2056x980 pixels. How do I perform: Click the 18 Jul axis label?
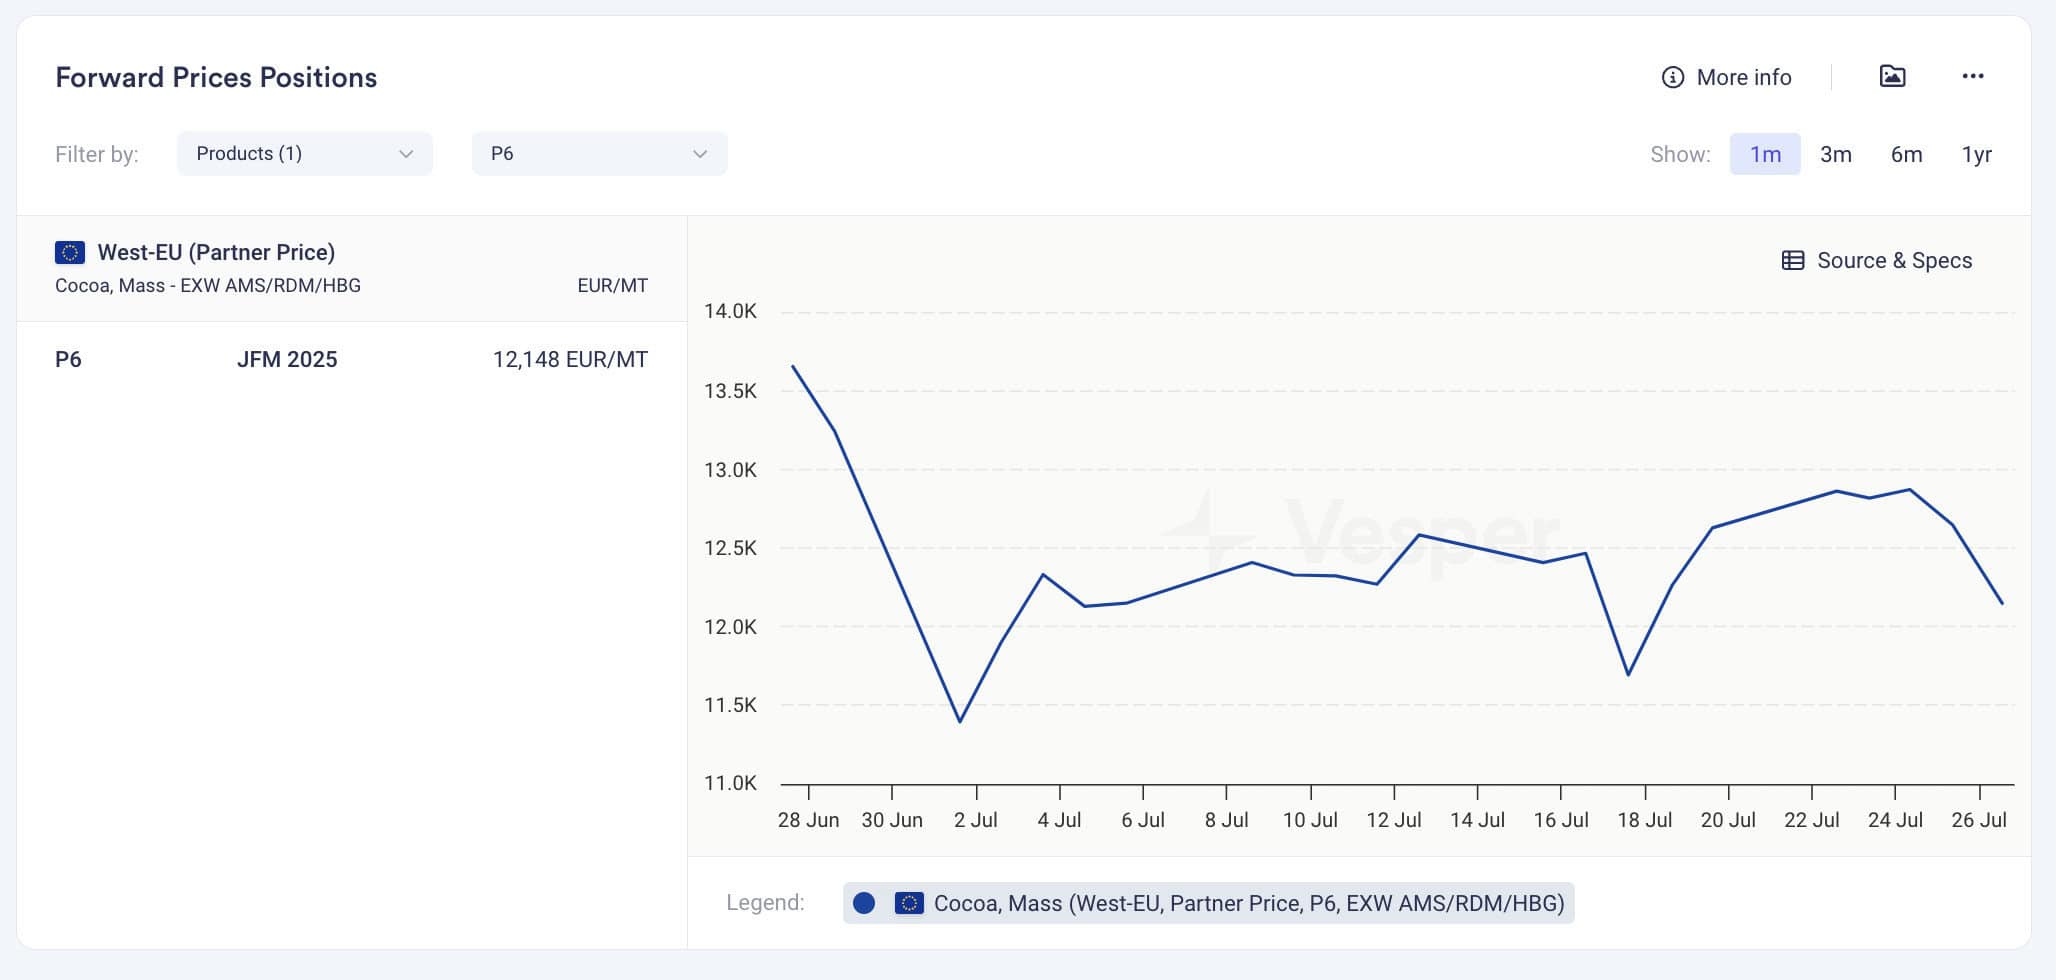[1644, 820]
